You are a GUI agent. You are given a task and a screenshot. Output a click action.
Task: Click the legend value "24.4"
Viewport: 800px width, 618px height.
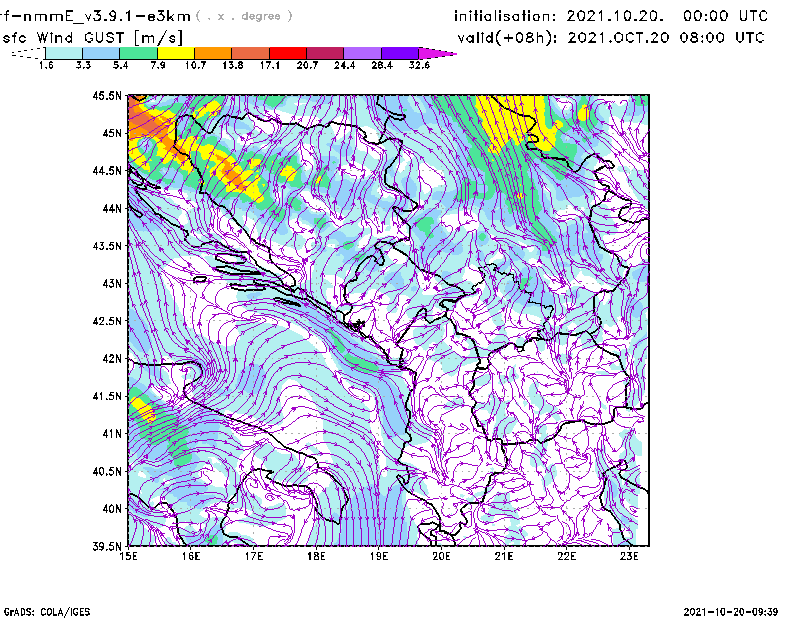(x=344, y=65)
